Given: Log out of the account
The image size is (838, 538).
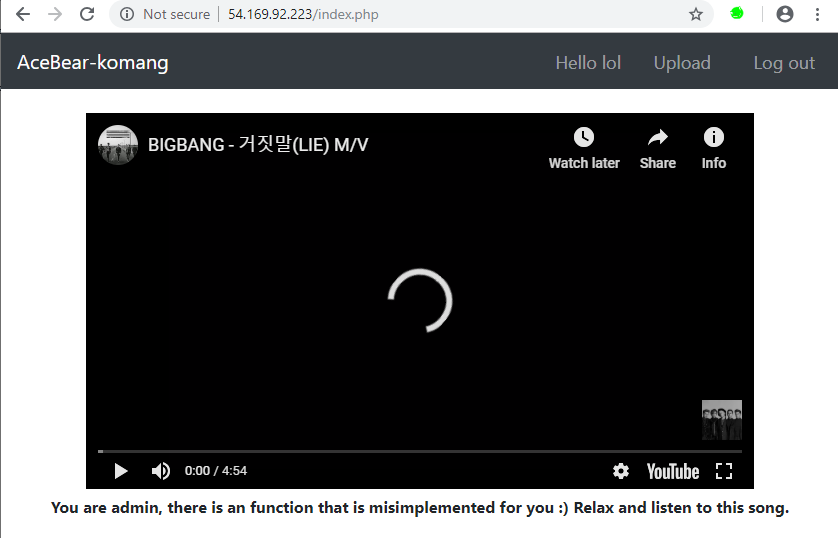Looking at the screenshot, I should (784, 63).
